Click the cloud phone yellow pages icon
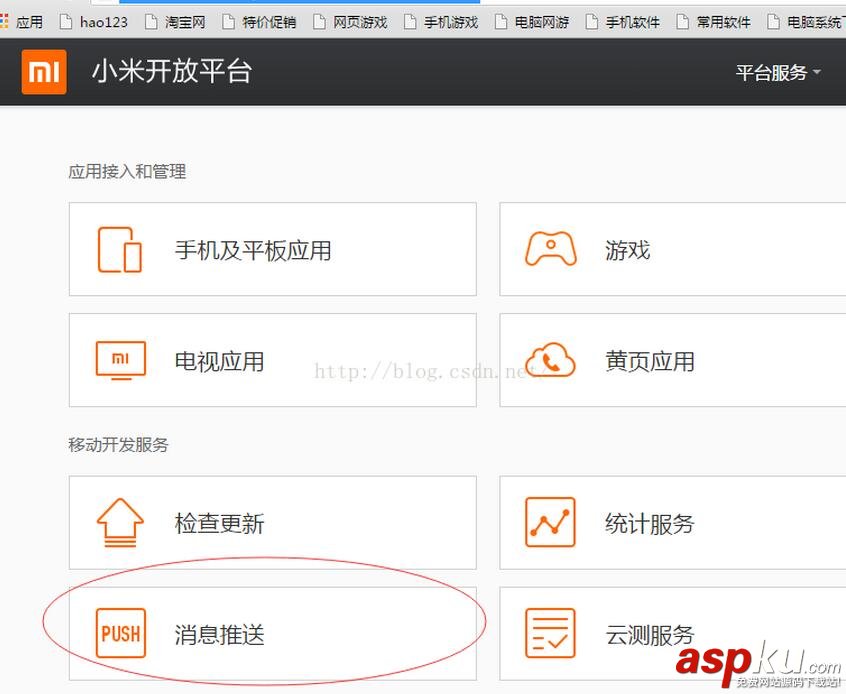Viewport: 846px width, 694px height. (550, 360)
